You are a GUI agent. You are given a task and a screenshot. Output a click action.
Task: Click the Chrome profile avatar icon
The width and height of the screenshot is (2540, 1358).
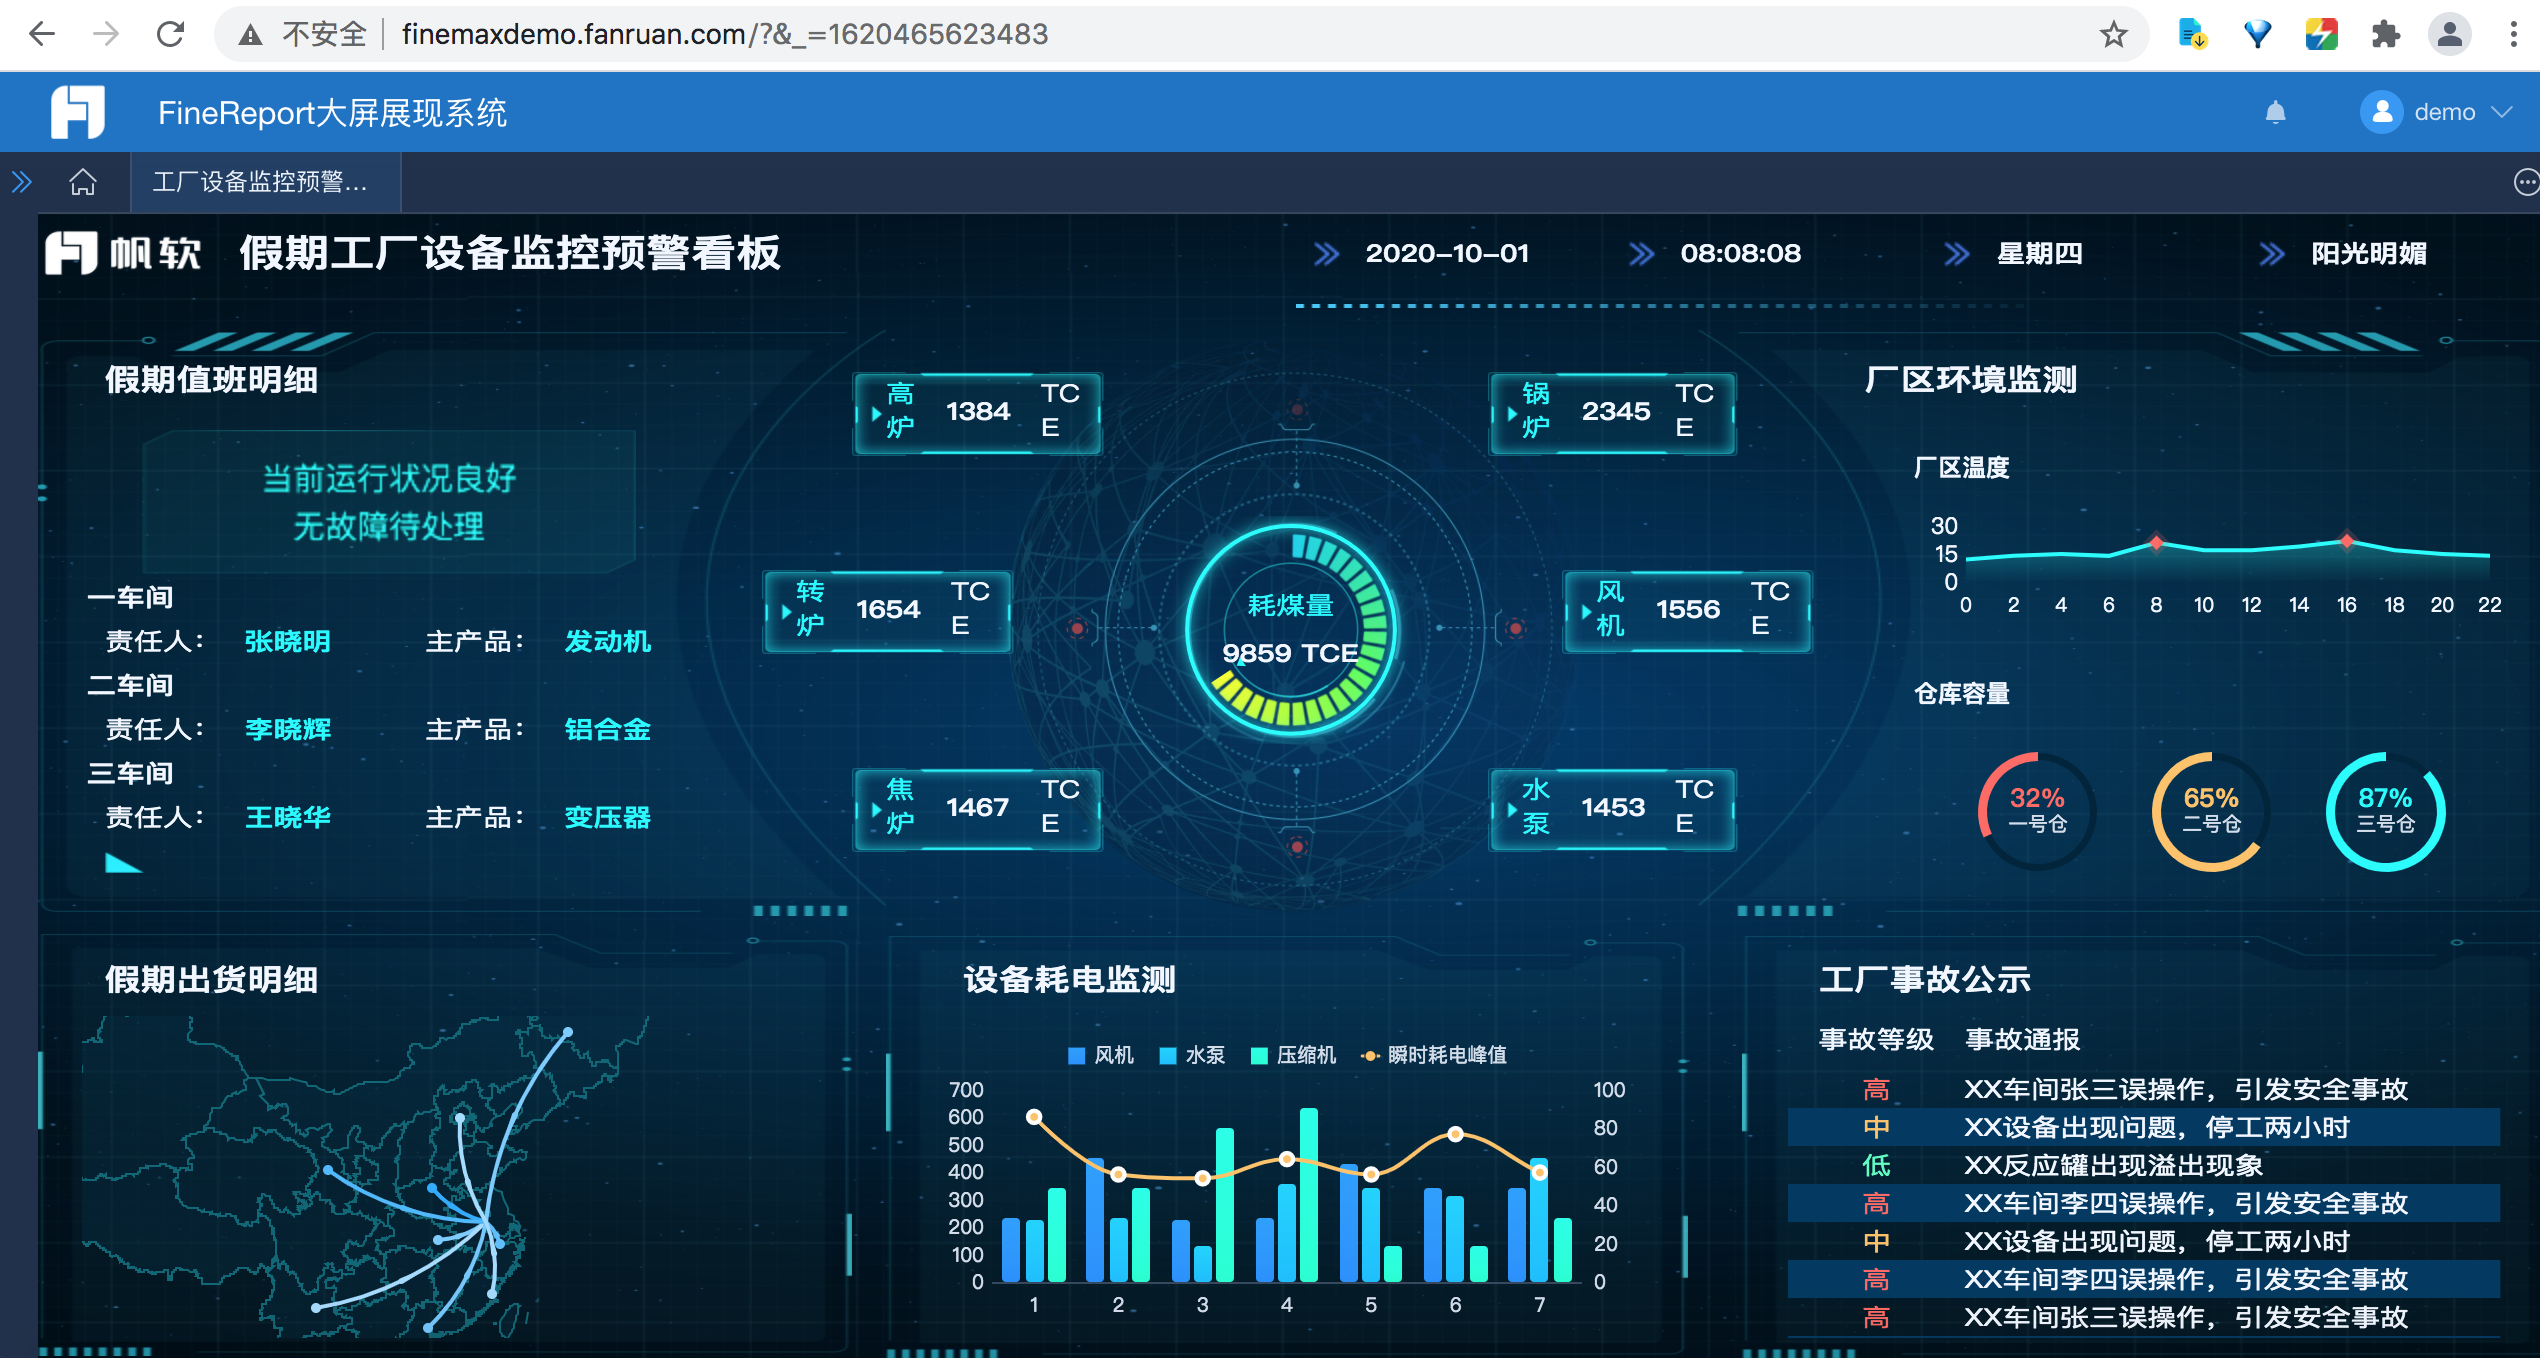[2449, 35]
